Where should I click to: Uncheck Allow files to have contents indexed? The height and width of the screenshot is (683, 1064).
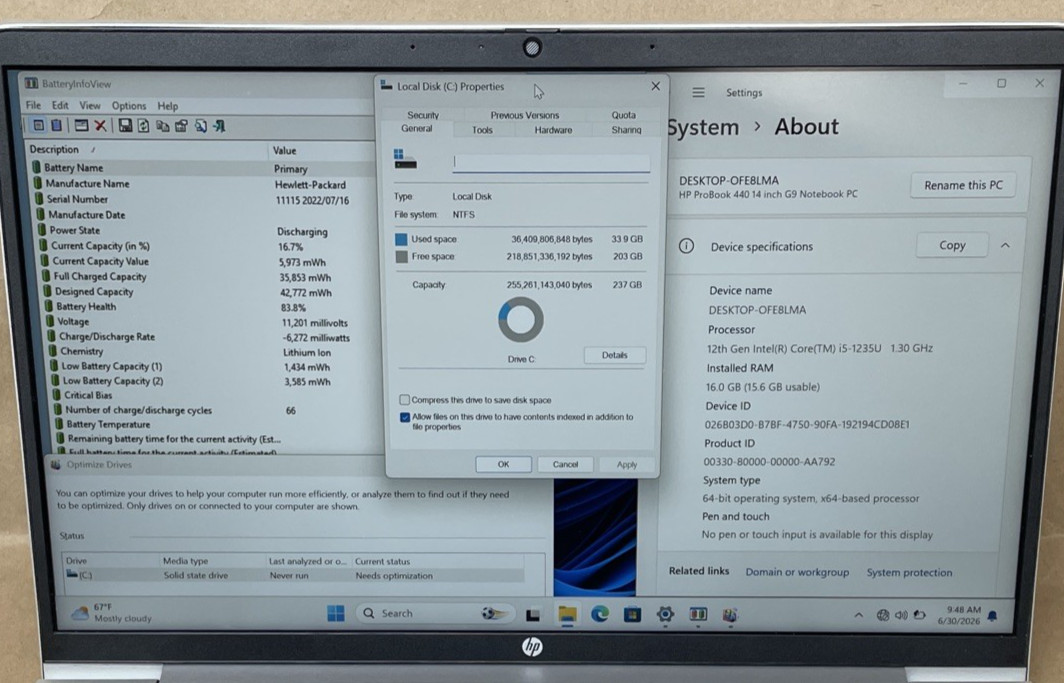tap(405, 417)
